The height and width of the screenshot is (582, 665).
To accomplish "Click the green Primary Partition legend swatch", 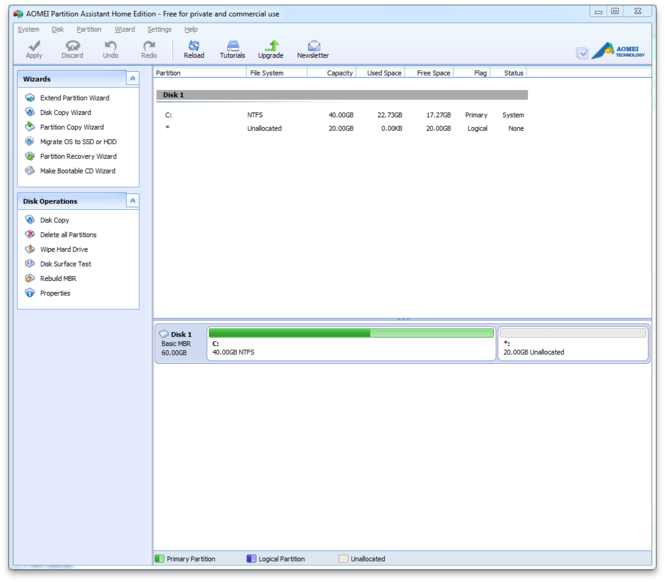I will coord(159,558).
